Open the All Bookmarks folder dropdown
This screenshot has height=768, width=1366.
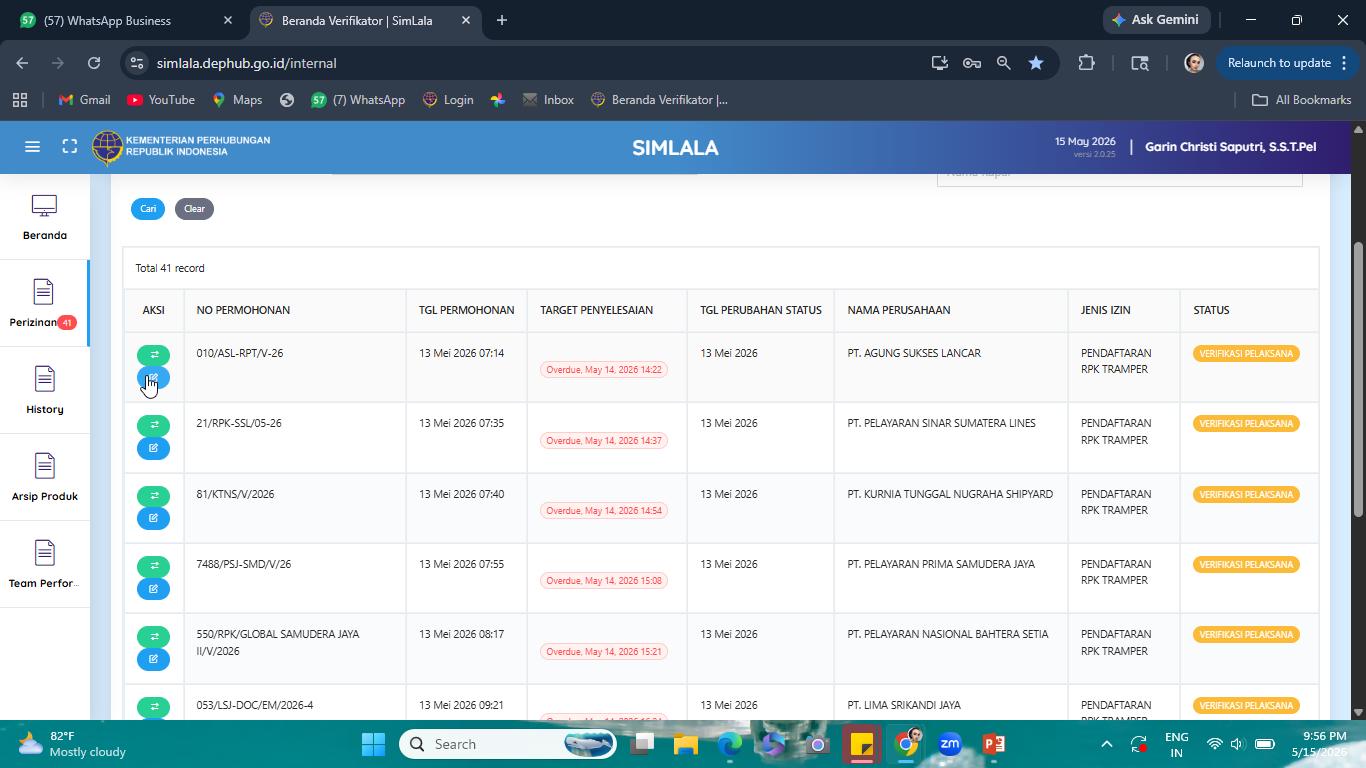click(1301, 100)
